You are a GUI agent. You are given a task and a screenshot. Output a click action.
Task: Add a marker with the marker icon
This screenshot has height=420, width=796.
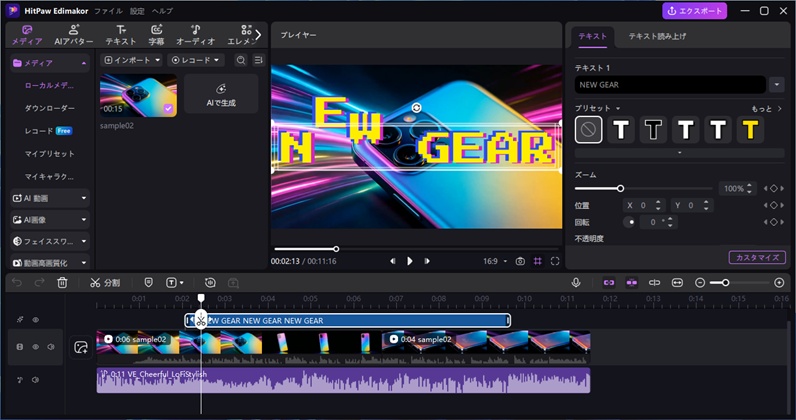pyautogui.click(x=148, y=283)
